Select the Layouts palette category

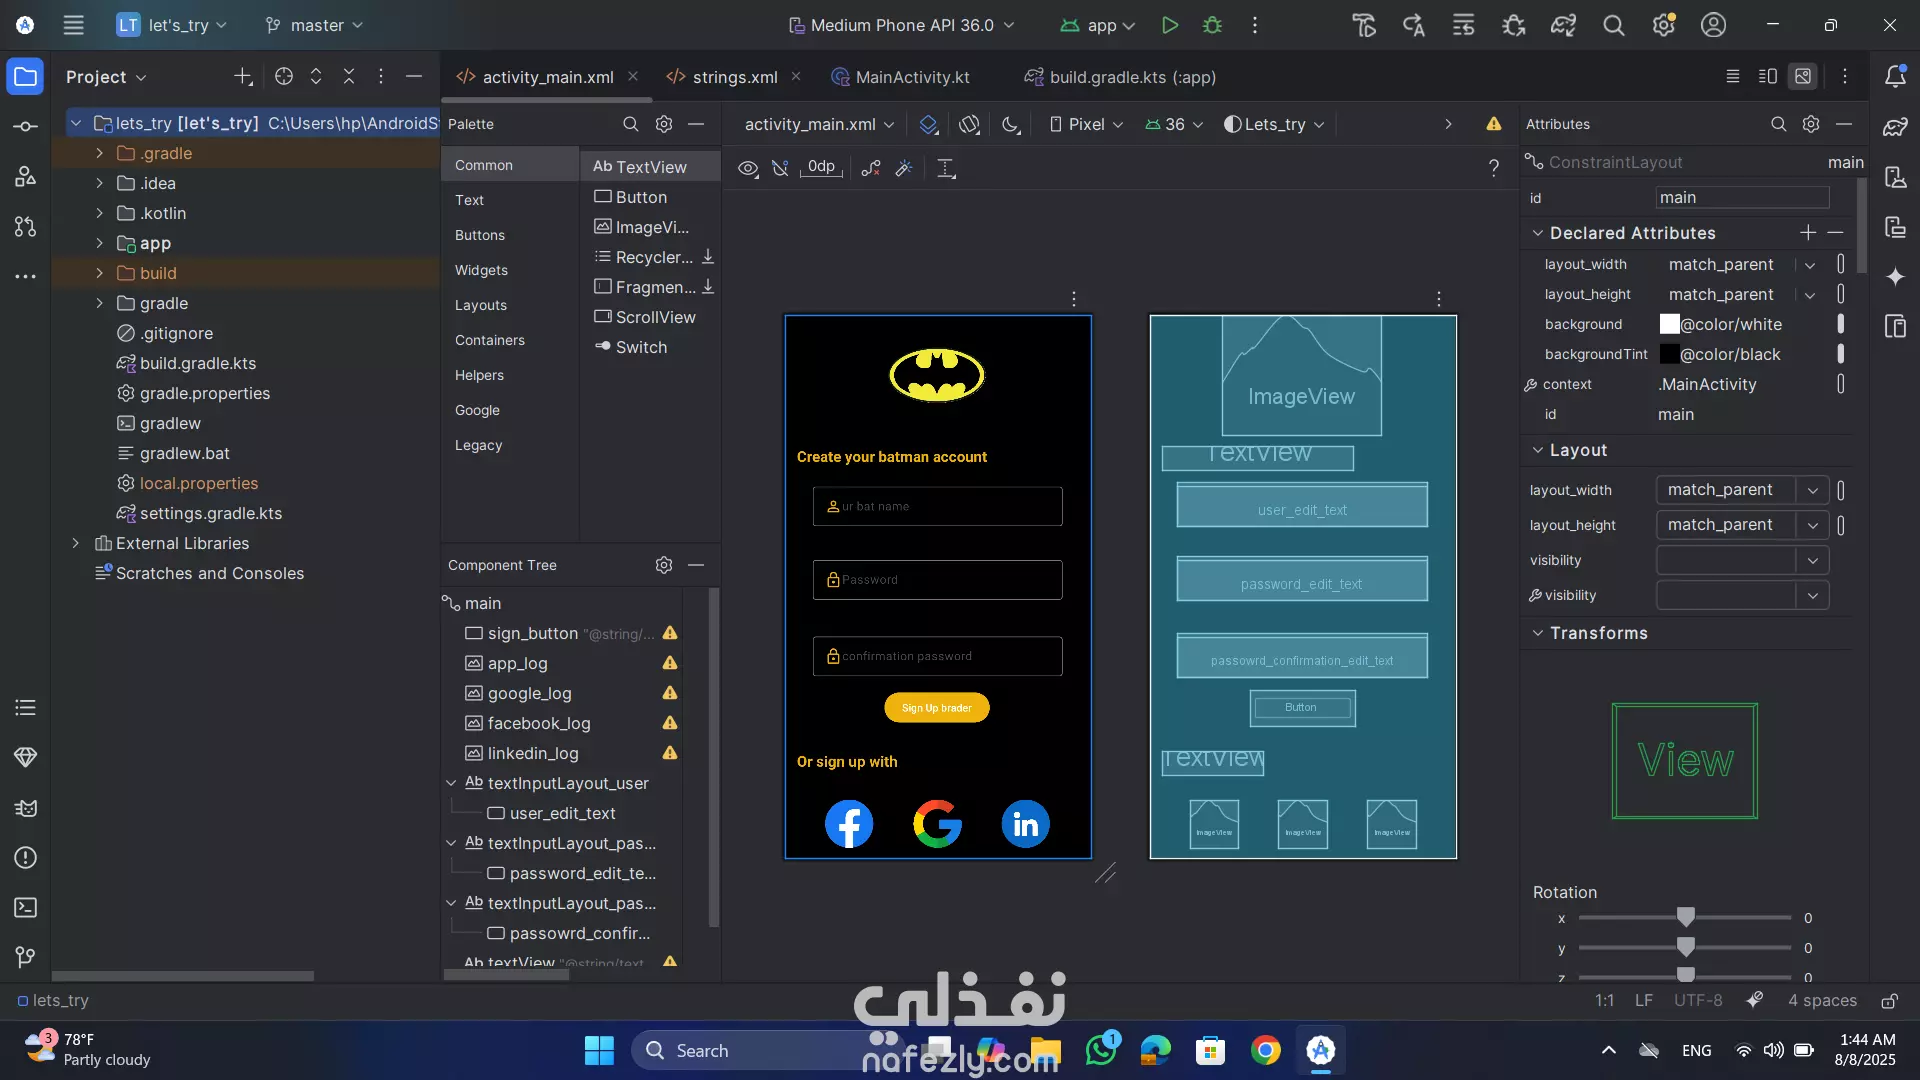click(481, 305)
